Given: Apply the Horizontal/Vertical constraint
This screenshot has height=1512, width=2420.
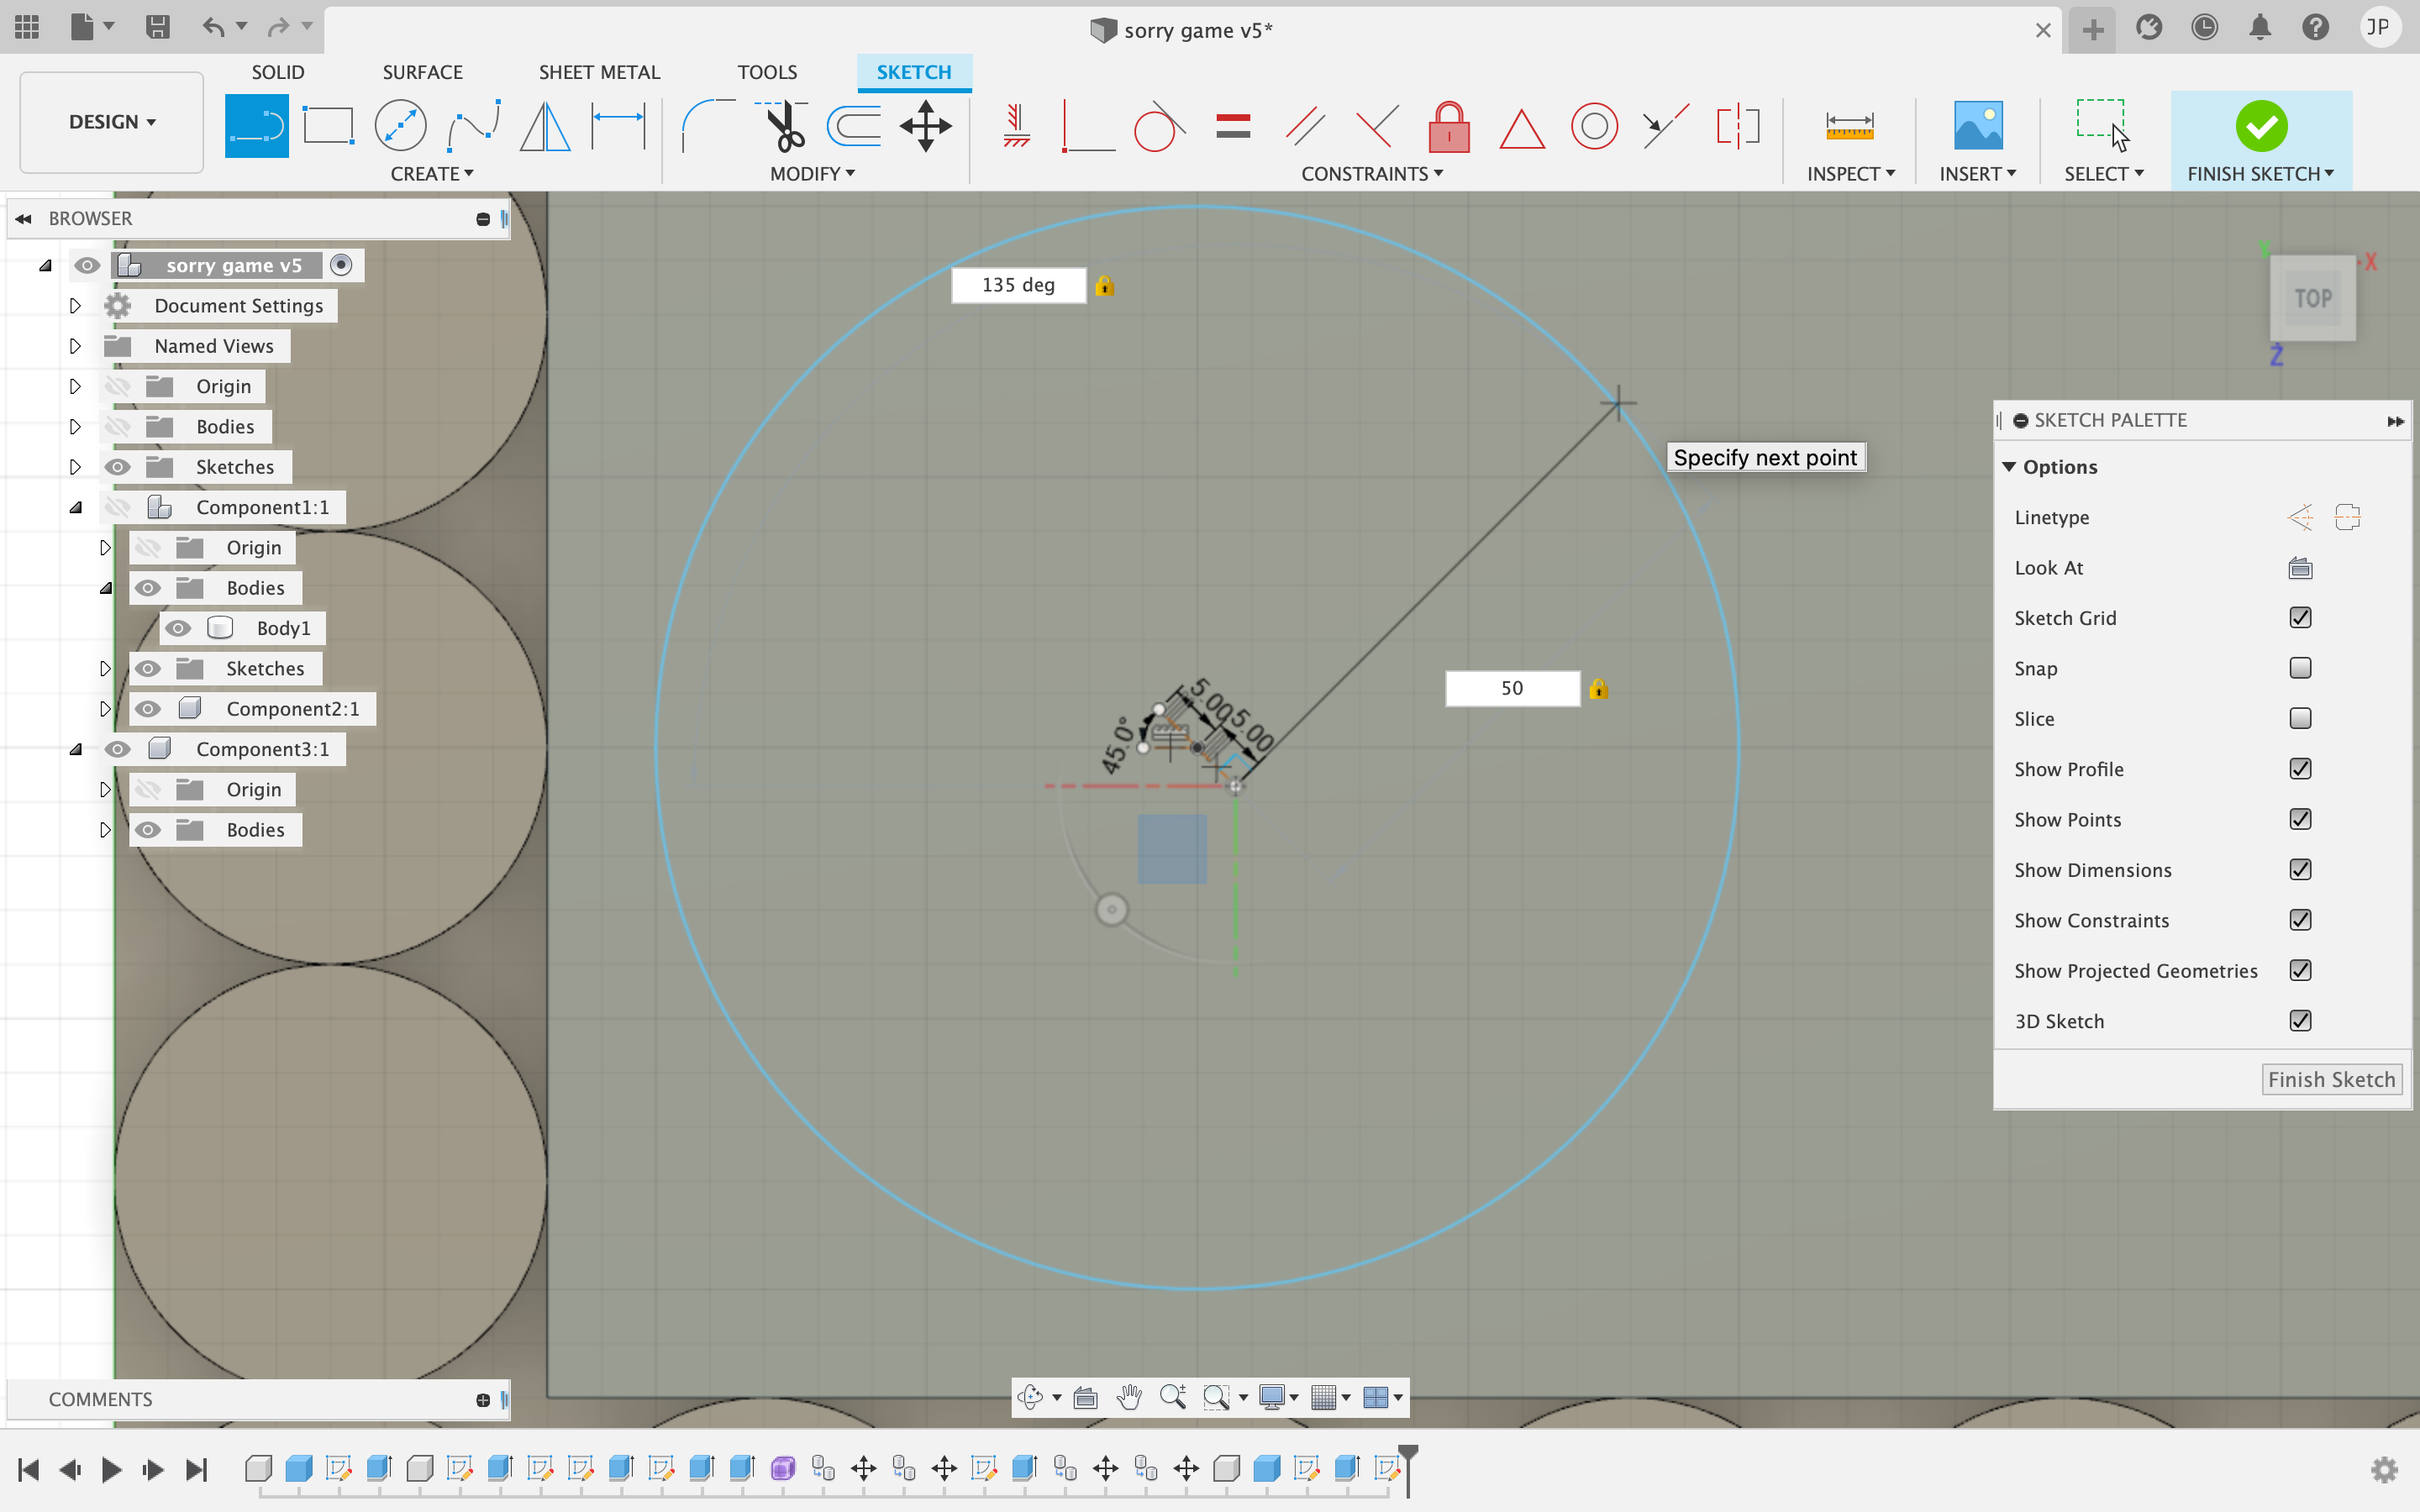Looking at the screenshot, I should (1016, 126).
